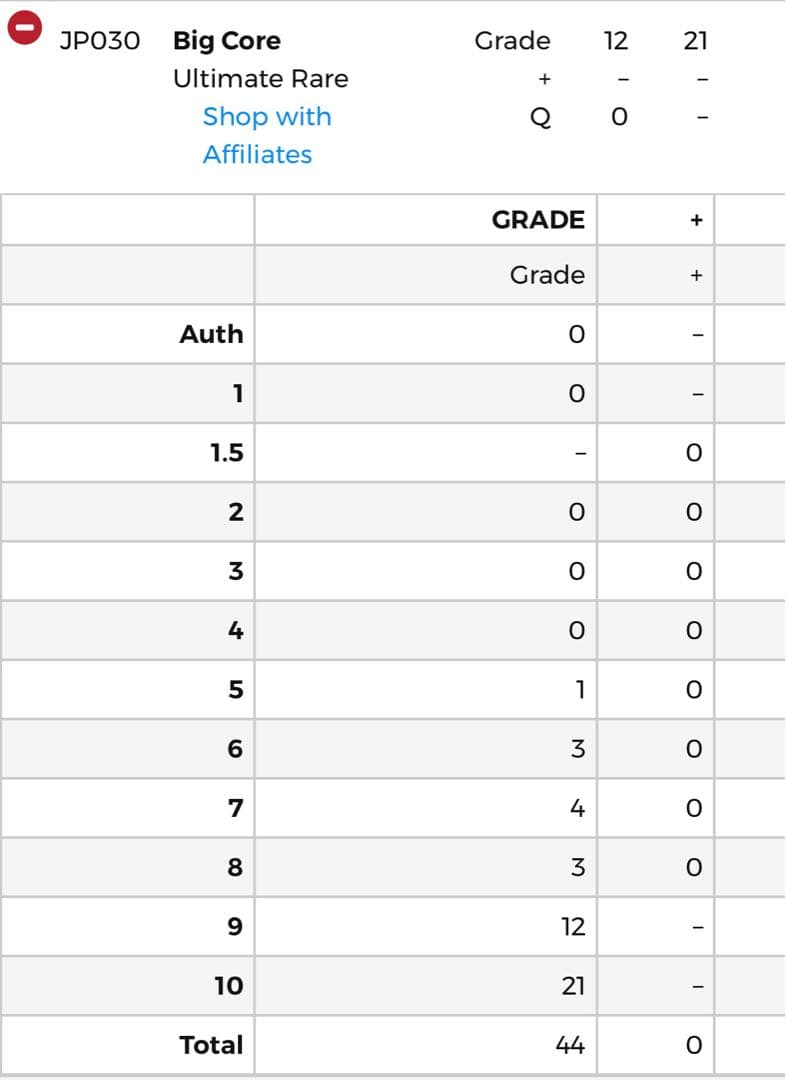Screen dimensions: 786x1080
Task: Select the grade 10 row label in the table
Action: [x=228, y=986]
